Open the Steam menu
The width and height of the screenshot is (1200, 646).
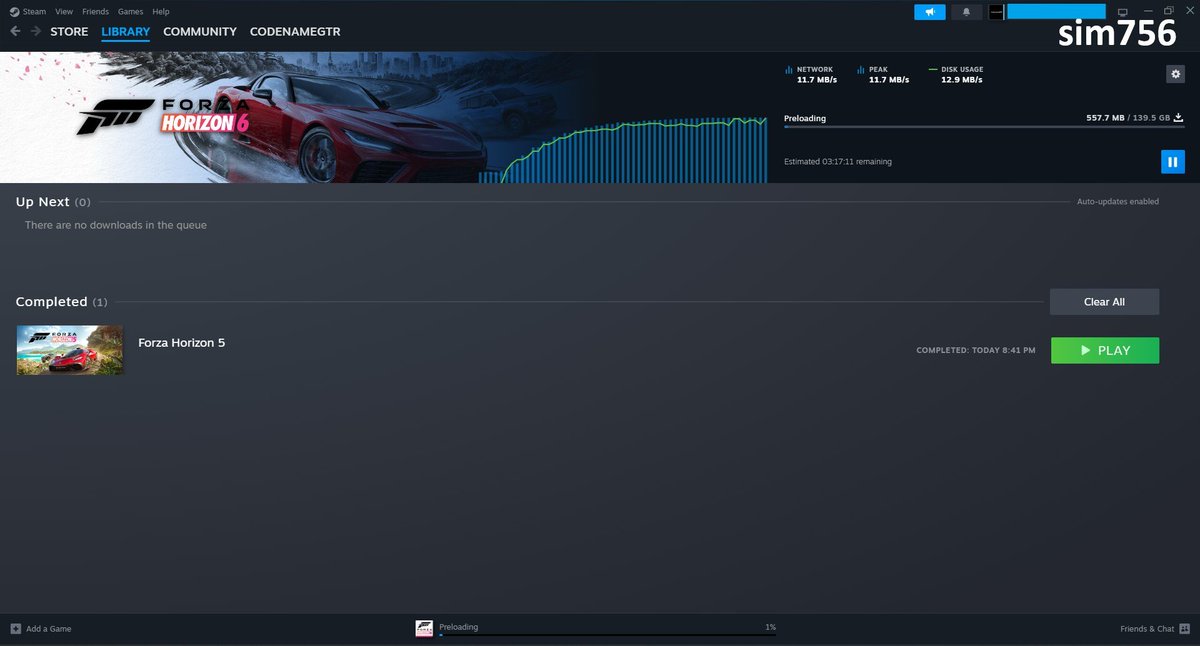(x=35, y=11)
